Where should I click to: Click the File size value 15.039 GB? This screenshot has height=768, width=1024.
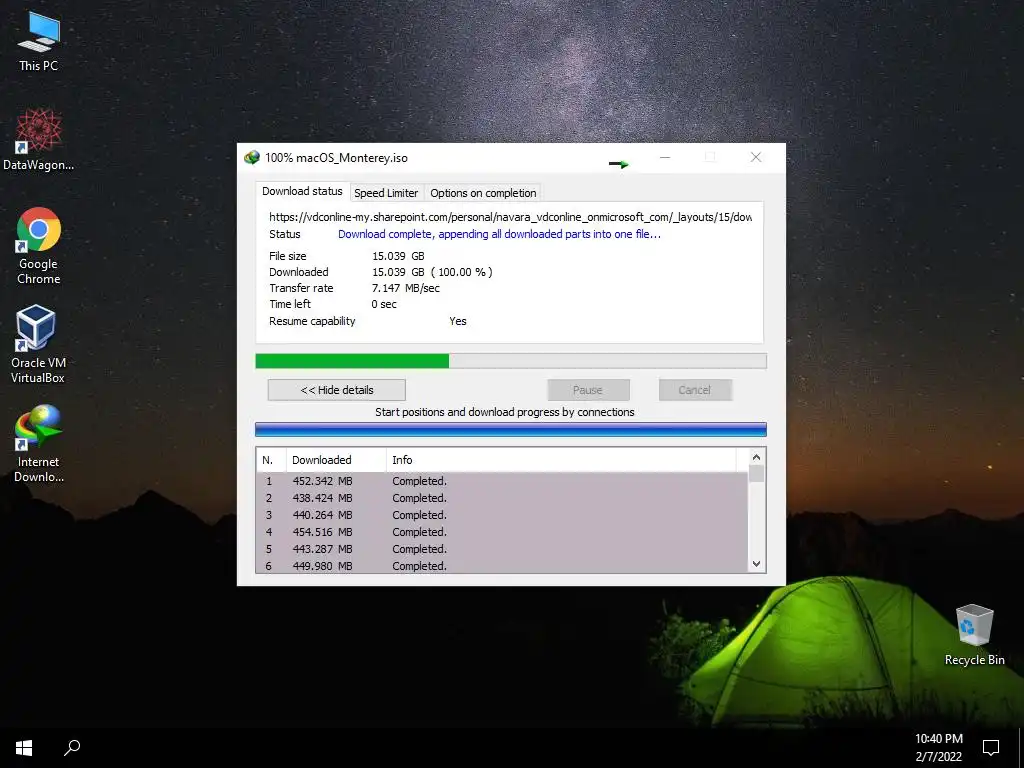(x=398, y=256)
